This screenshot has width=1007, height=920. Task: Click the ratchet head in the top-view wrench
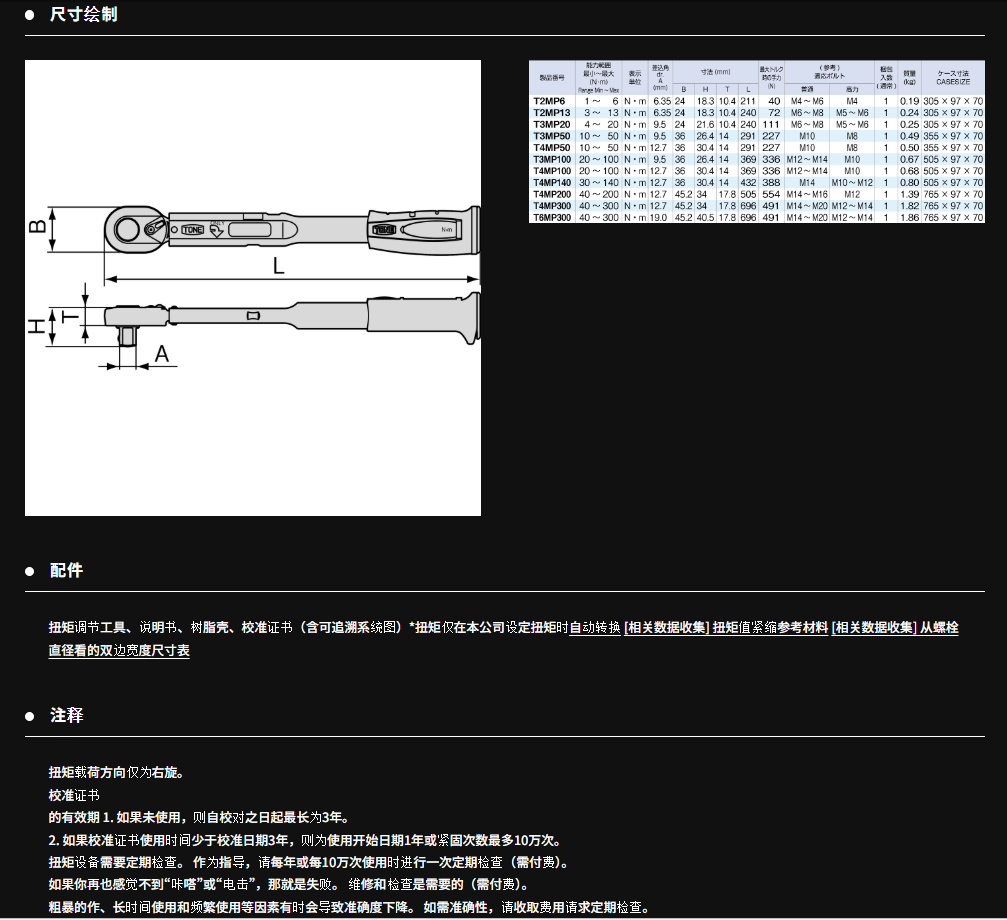(x=130, y=230)
